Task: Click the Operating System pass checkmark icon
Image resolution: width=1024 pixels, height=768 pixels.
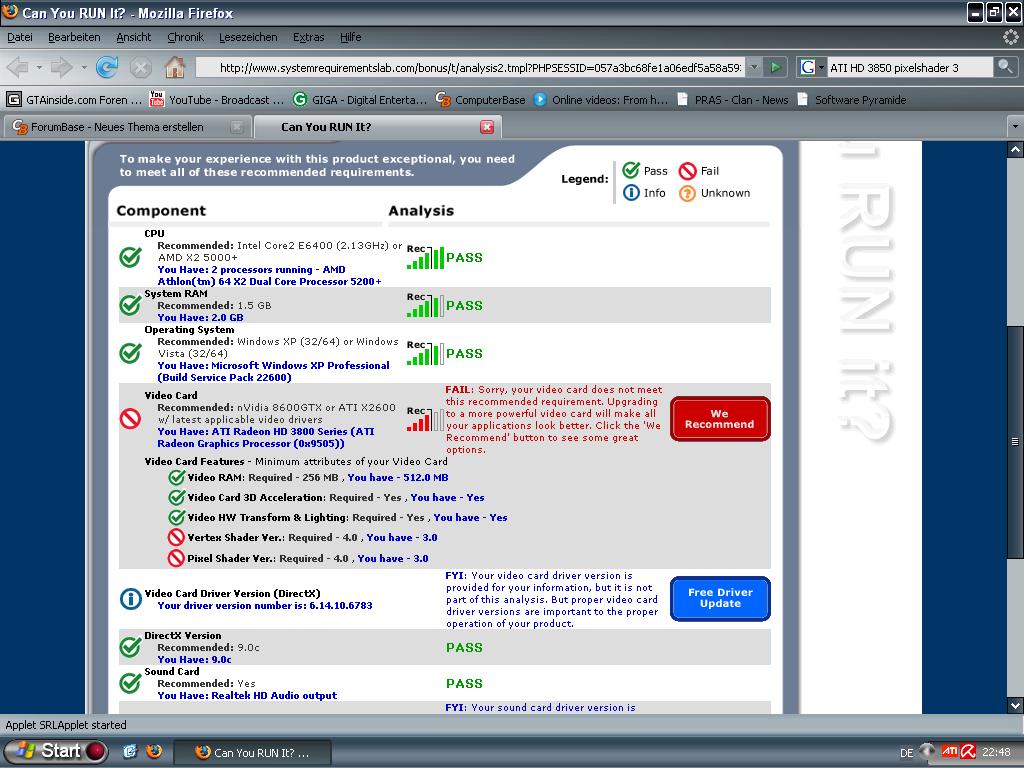Action: (x=131, y=353)
